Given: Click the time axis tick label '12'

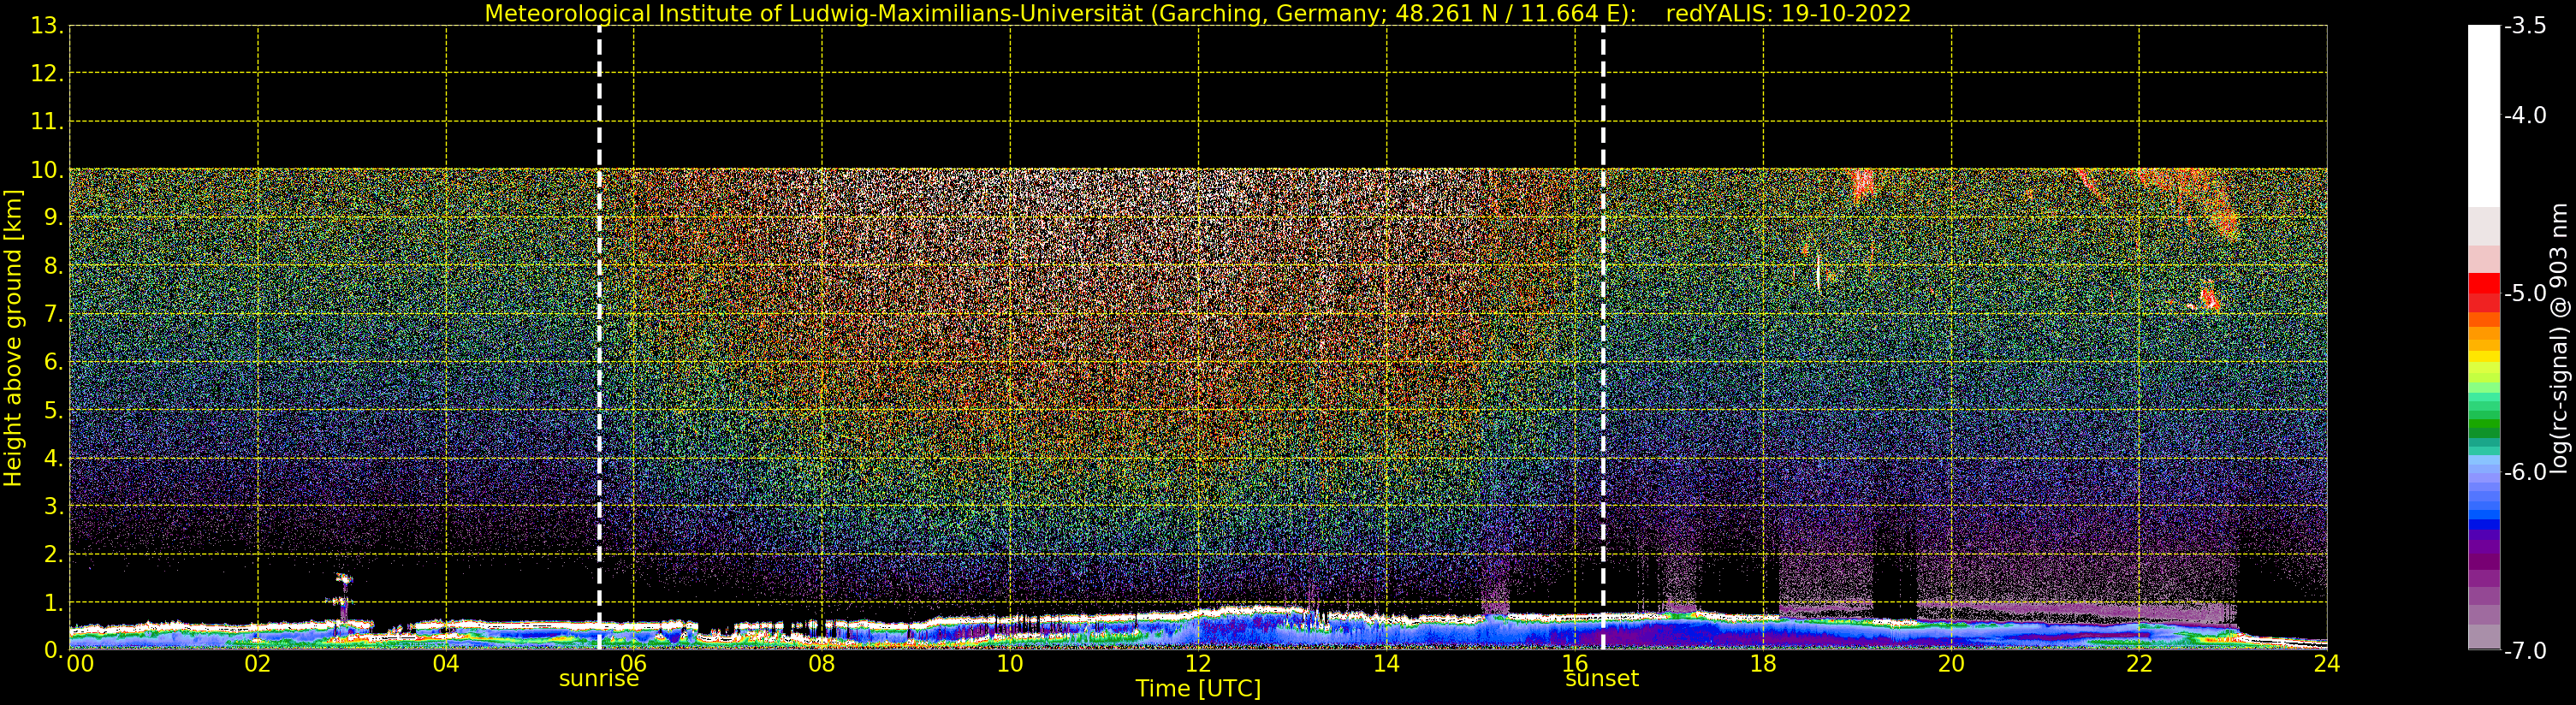Looking at the screenshot, I should click(x=1198, y=664).
